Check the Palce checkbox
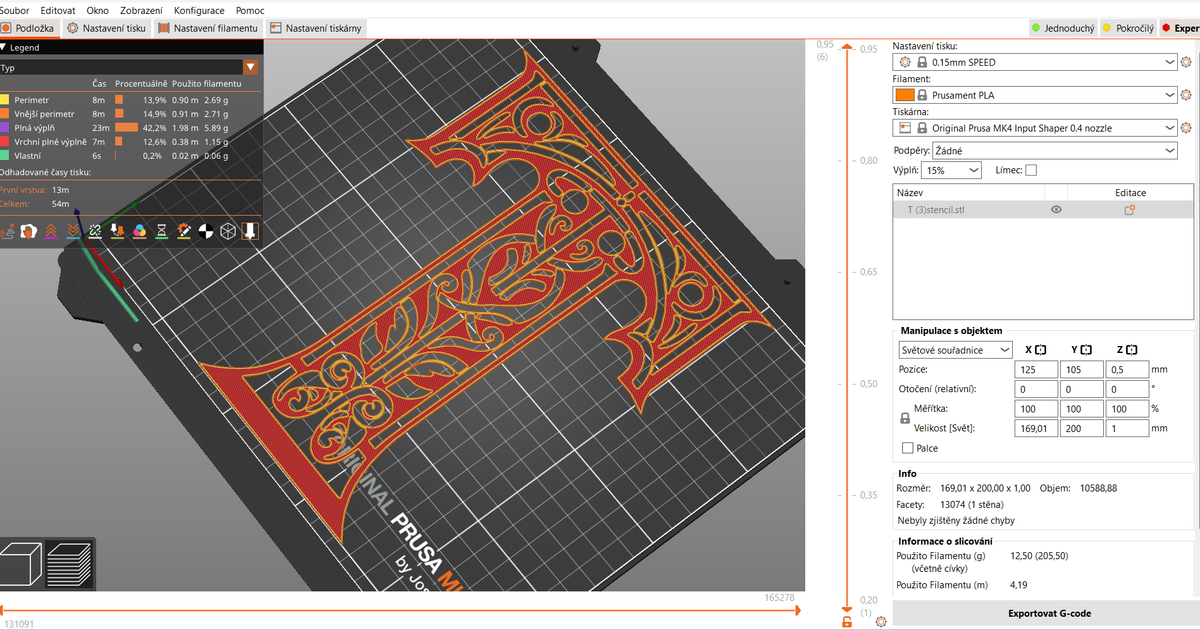1200x630 pixels. pos(908,448)
